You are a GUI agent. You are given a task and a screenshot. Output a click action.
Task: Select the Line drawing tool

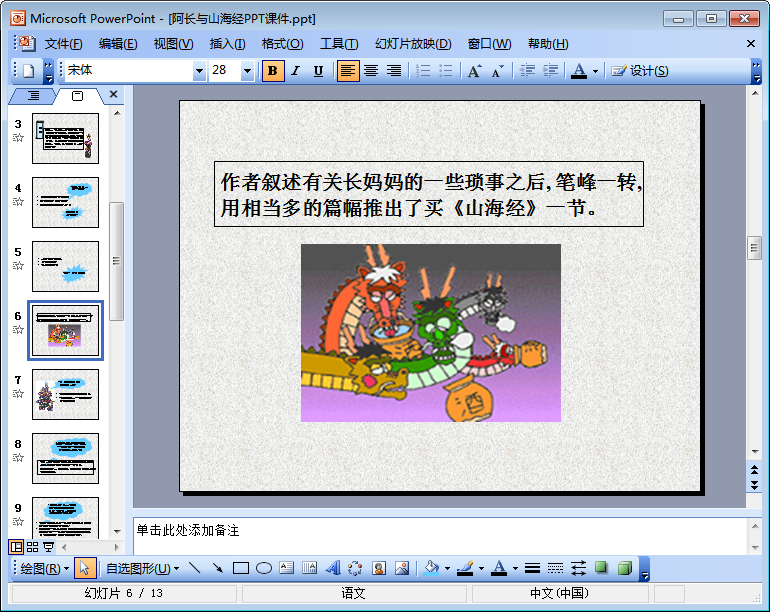[x=195, y=568]
